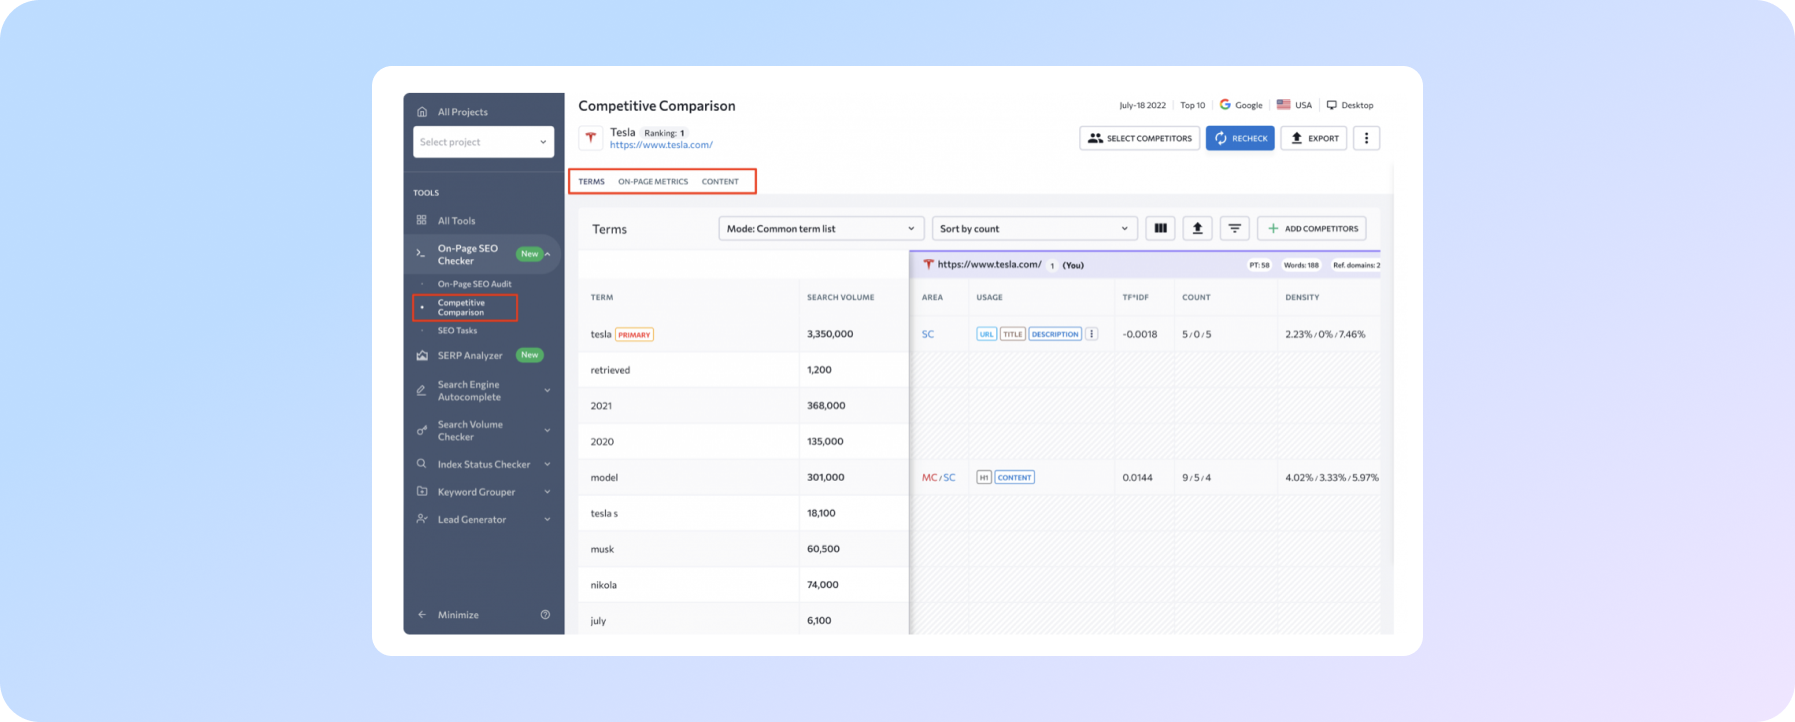Switch to the Content tab
The image size is (1795, 722).
tap(720, 182)
